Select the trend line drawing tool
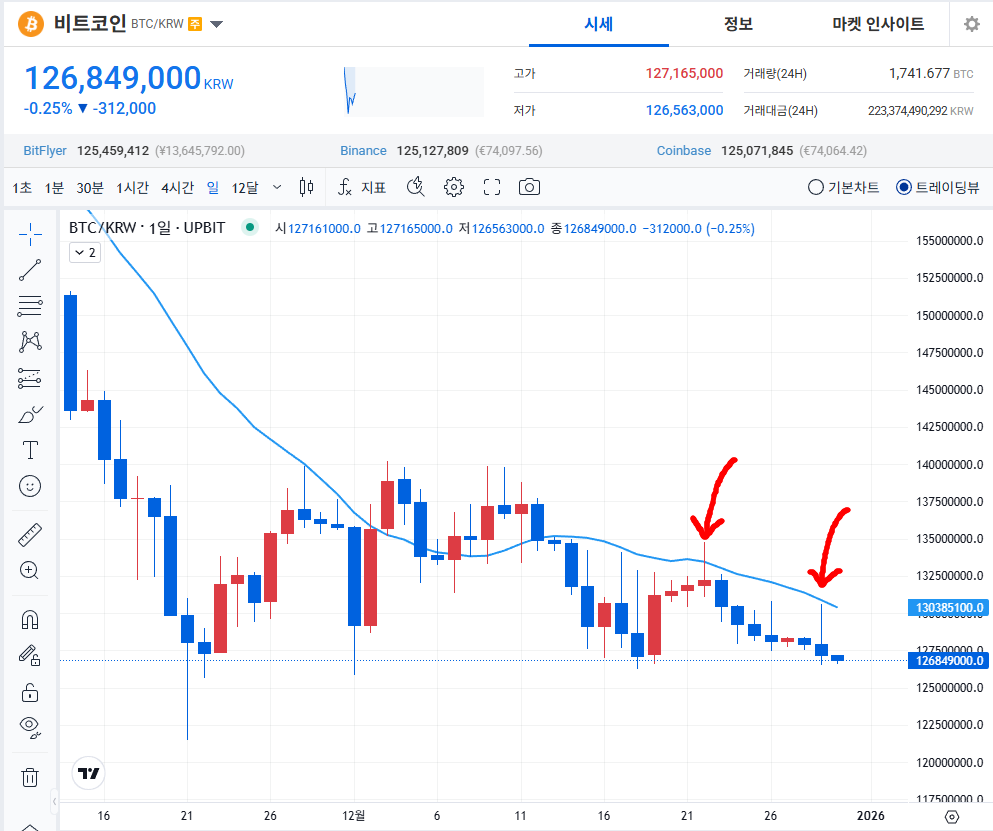 pos(29,270)
